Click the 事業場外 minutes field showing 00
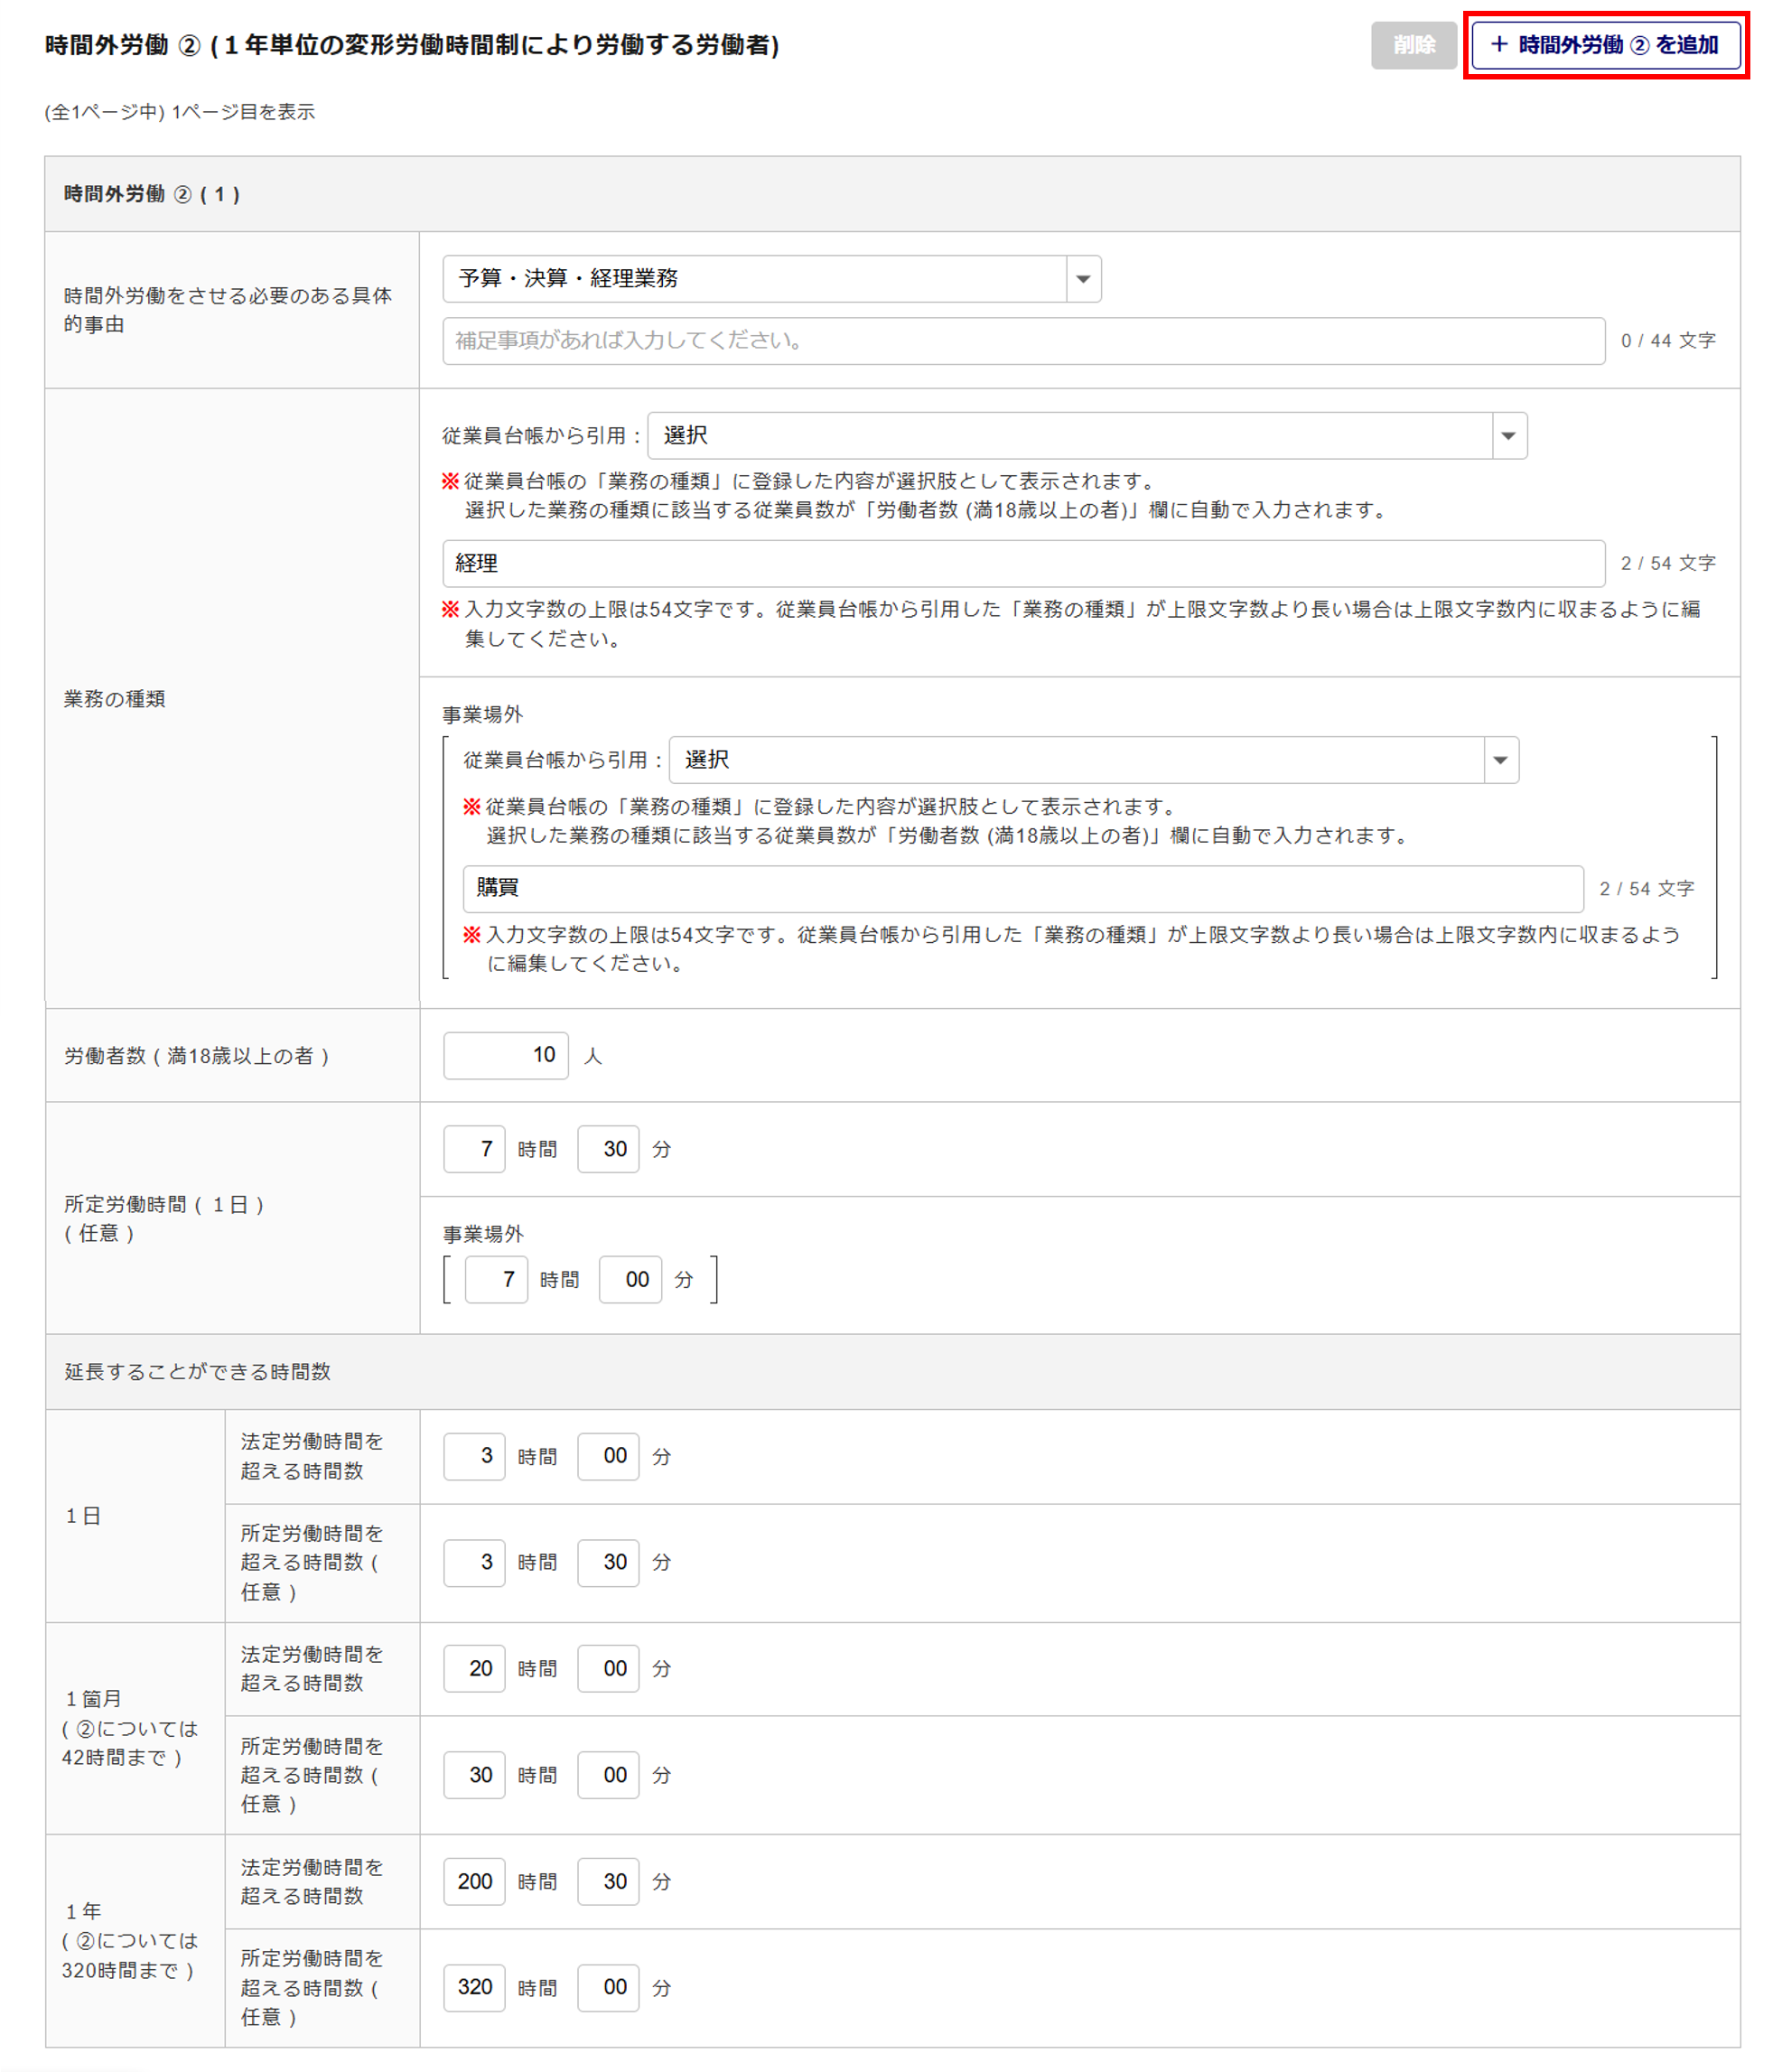Screen dimensions: 1782x2072 pyautogui.click(x=630, y=1279)
